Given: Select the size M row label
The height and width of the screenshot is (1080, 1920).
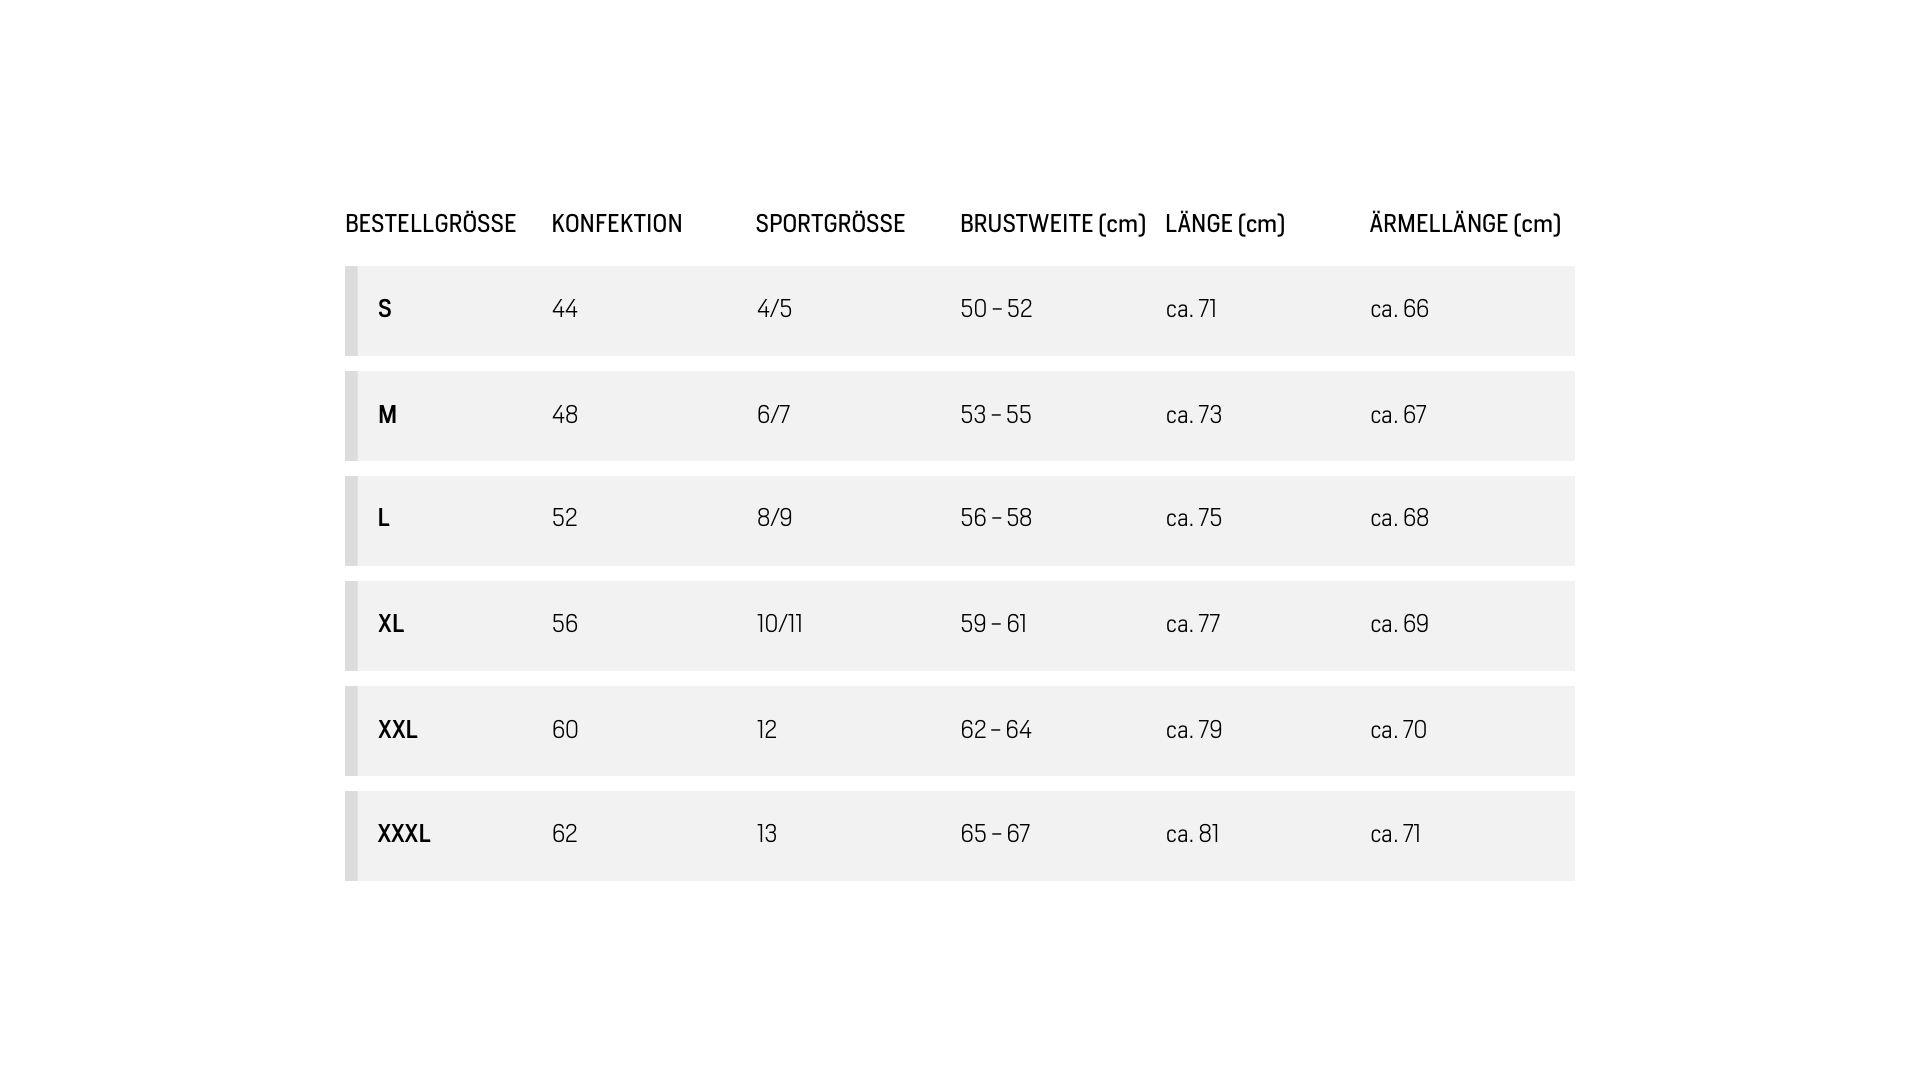Looking at the screenshot, I should [x=387, y=414].
